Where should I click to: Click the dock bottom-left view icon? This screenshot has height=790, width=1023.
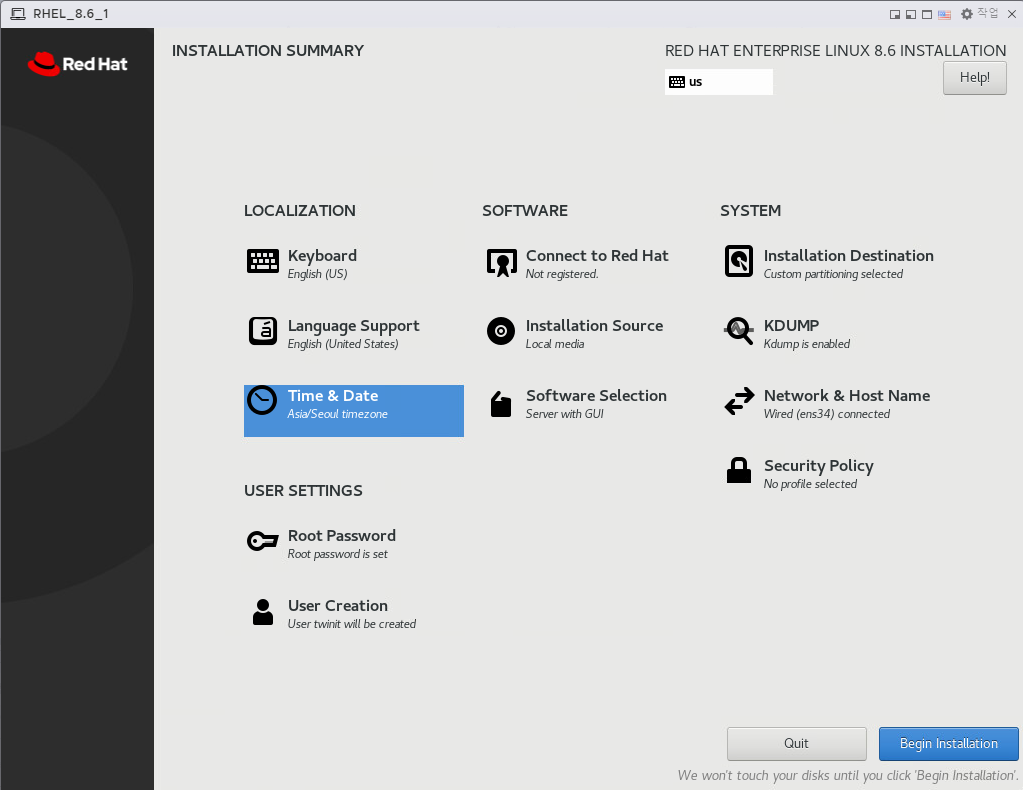tap(911, 14)
